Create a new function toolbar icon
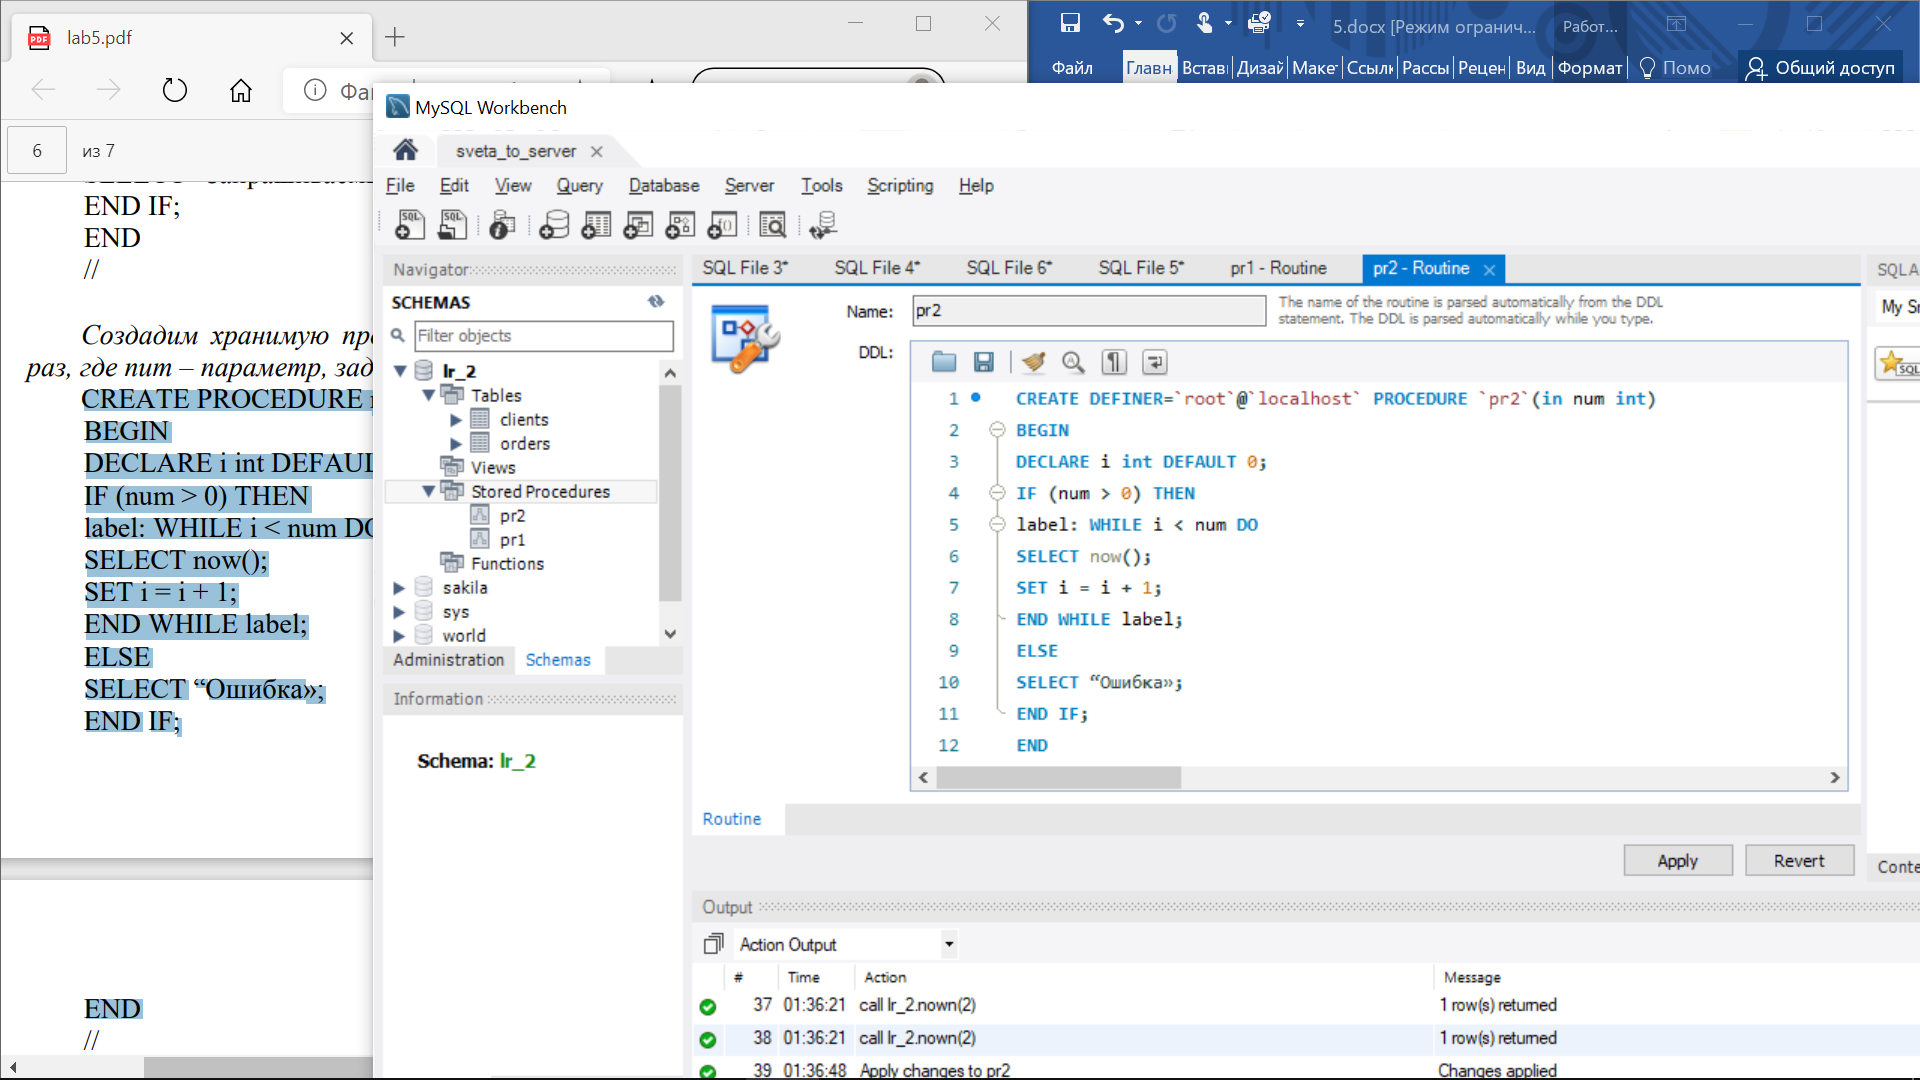 (x=722, y=225)
